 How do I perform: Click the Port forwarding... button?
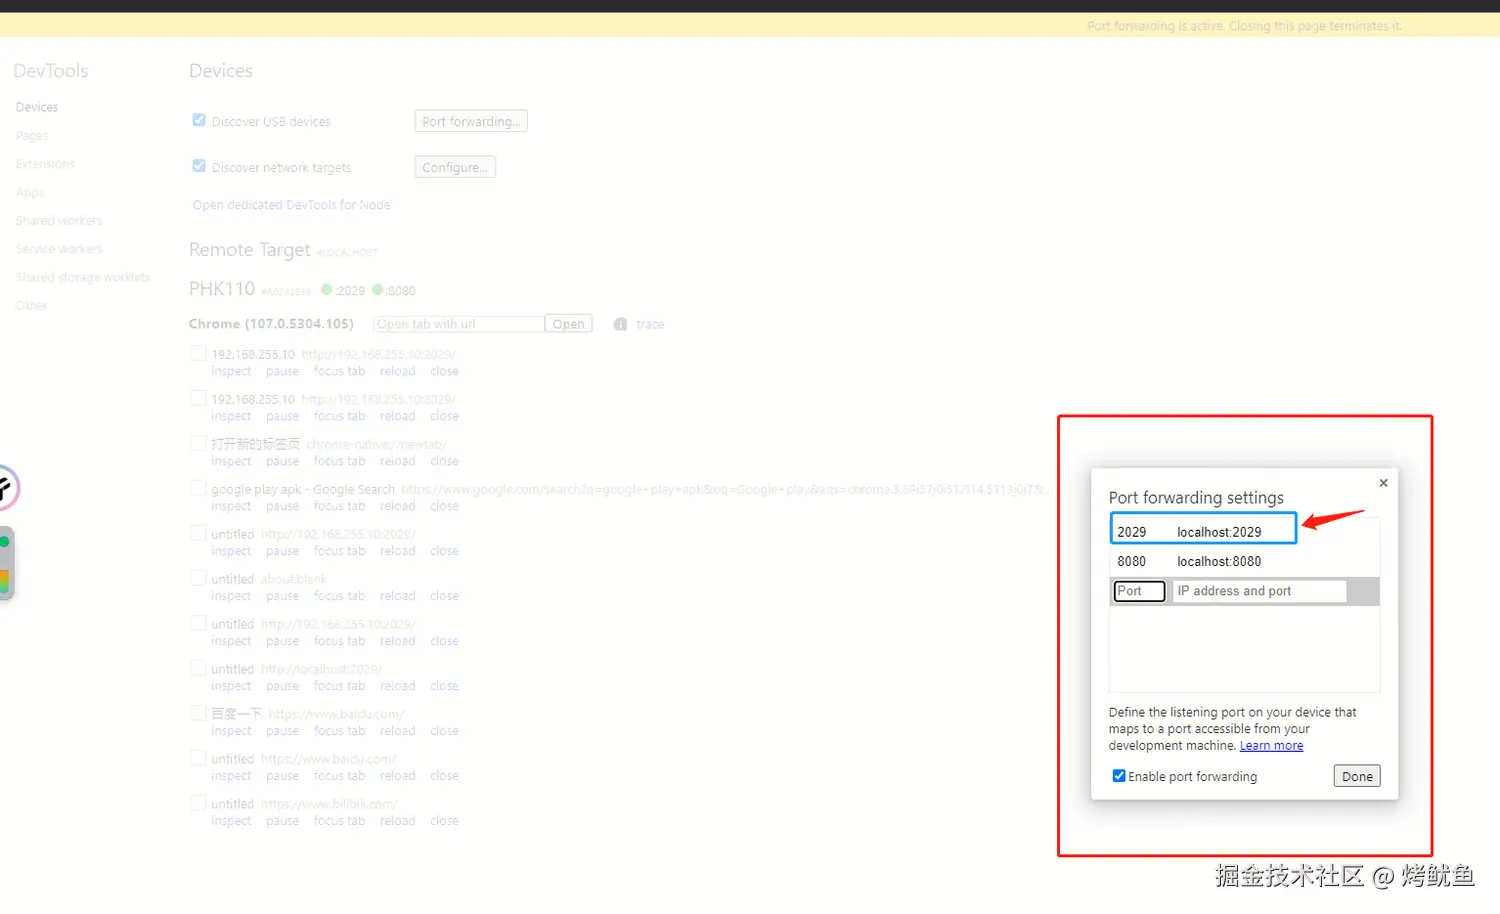point(471,121)
